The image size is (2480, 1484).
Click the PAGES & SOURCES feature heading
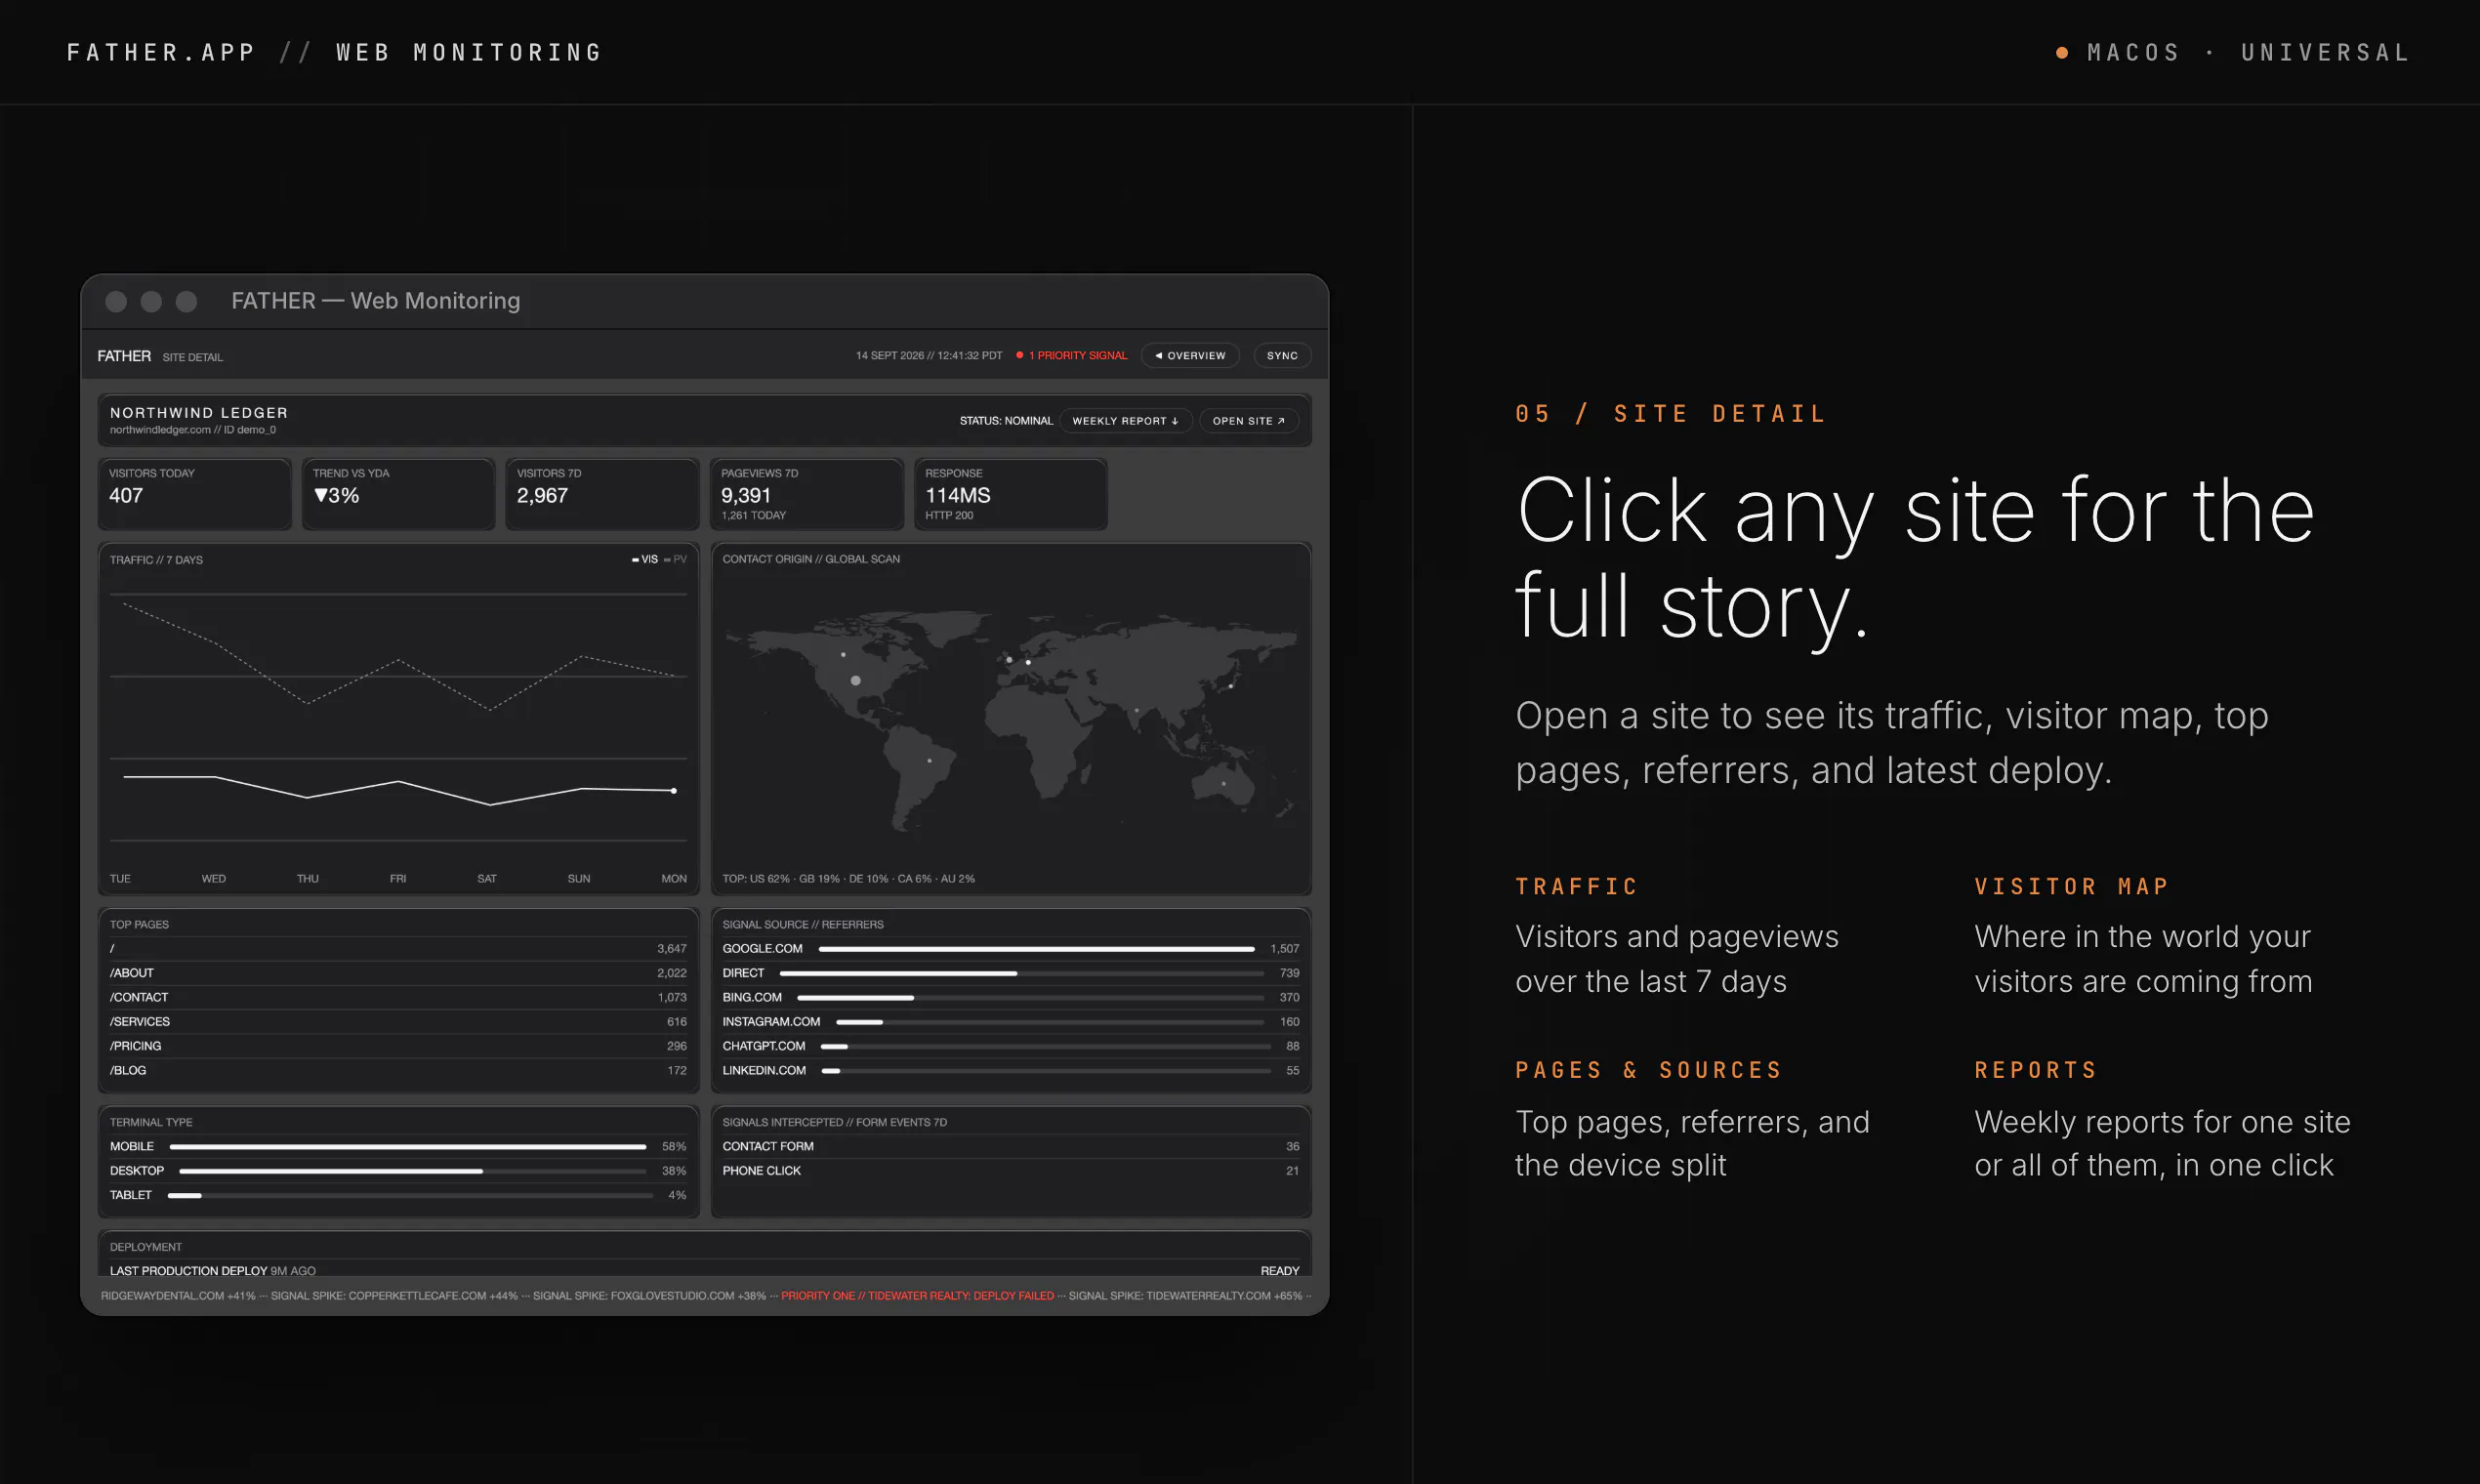1649,1070
